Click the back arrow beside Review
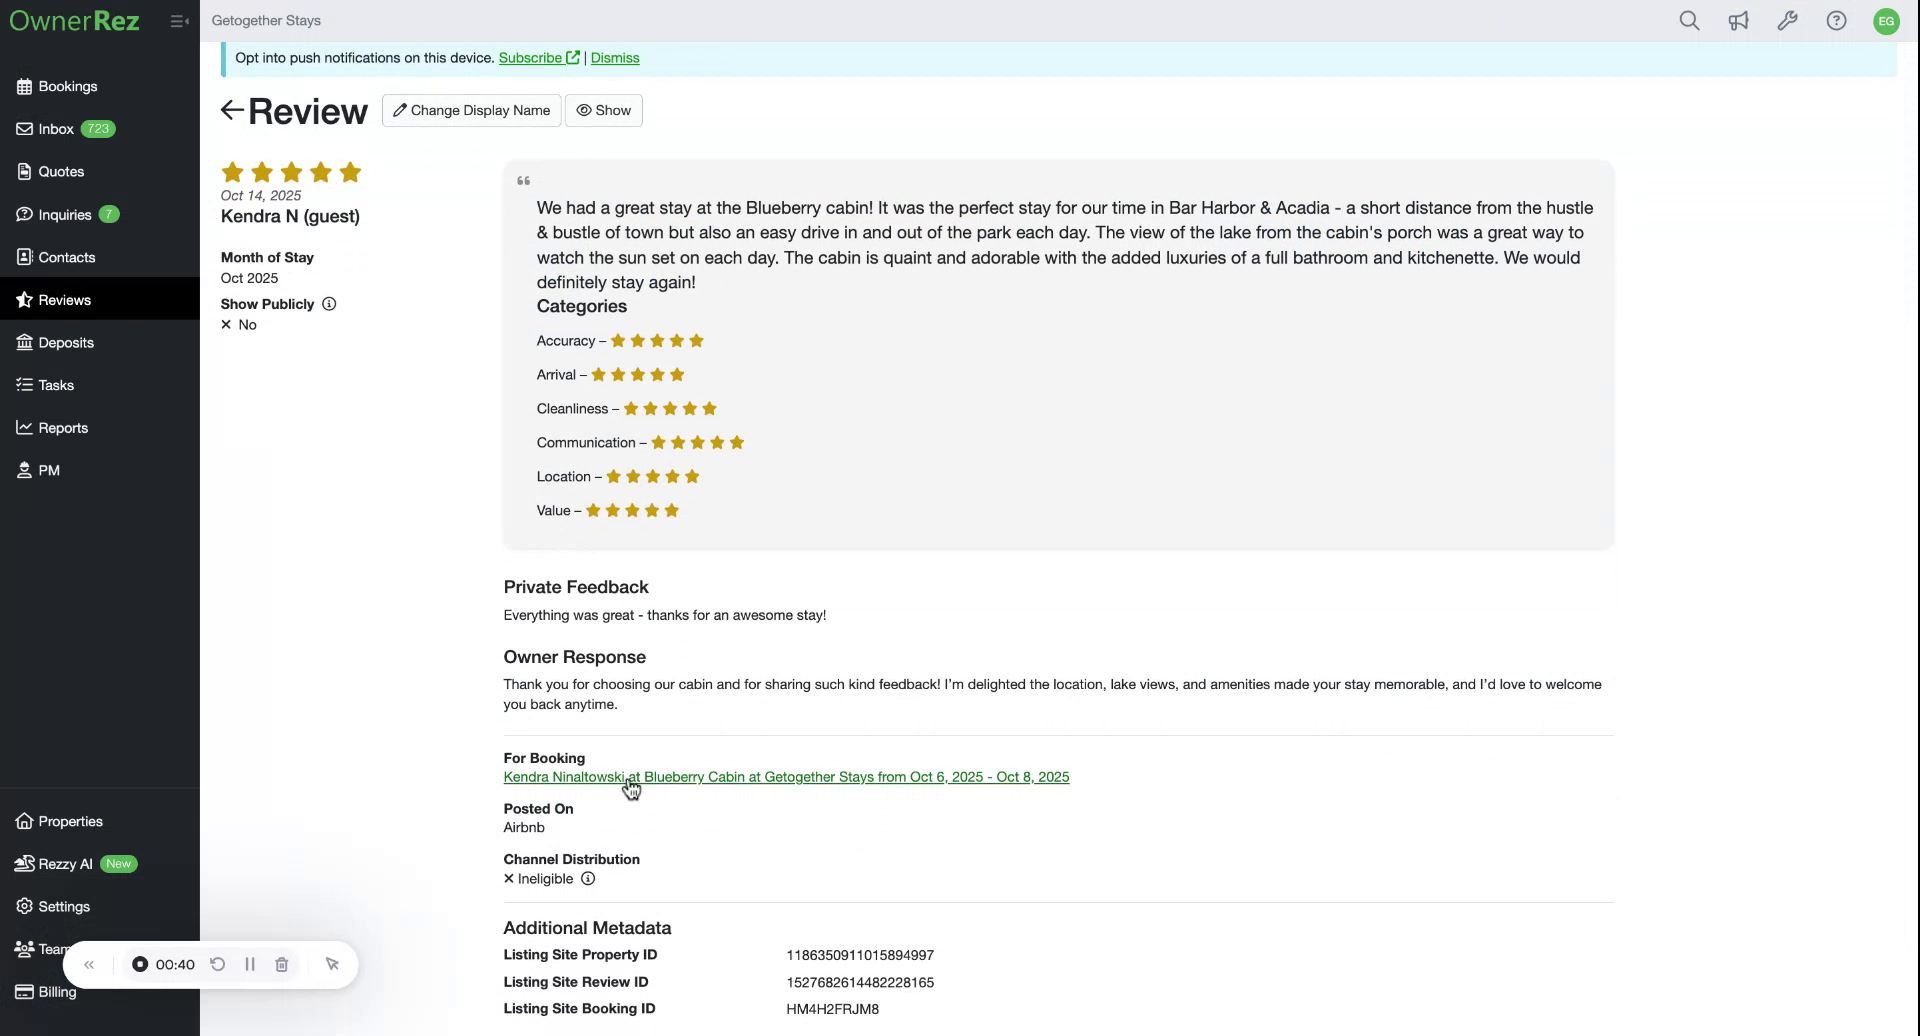 pos(232,111)
